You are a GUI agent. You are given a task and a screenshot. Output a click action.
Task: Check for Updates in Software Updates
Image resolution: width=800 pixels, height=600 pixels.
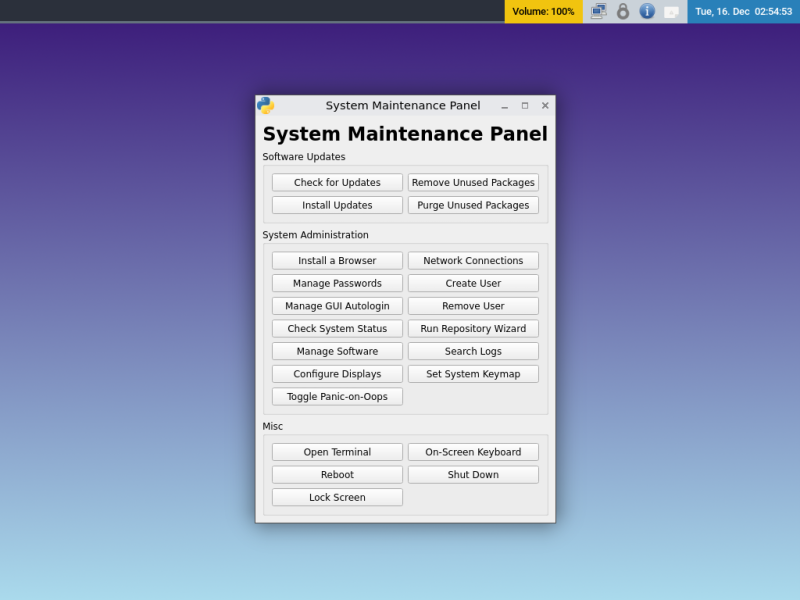(337, 182)
